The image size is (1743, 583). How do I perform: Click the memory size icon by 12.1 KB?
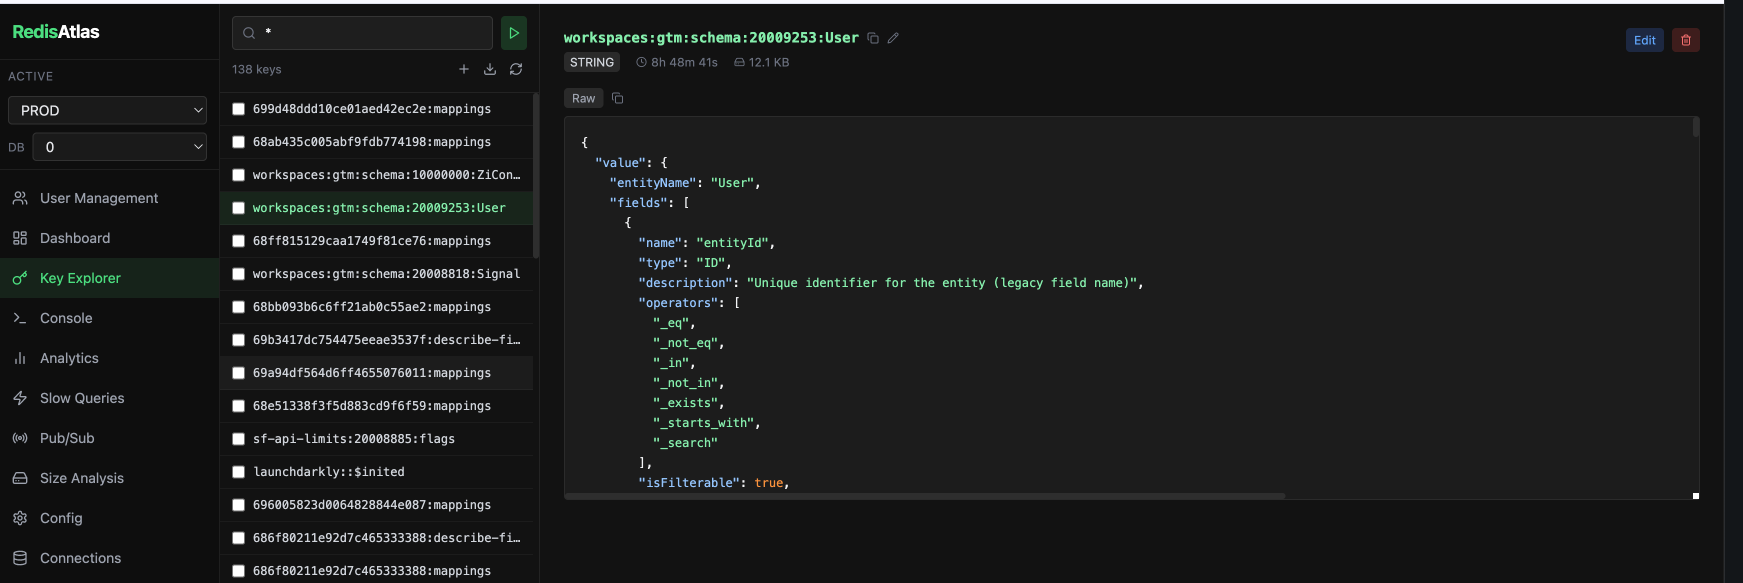point(740,62)
